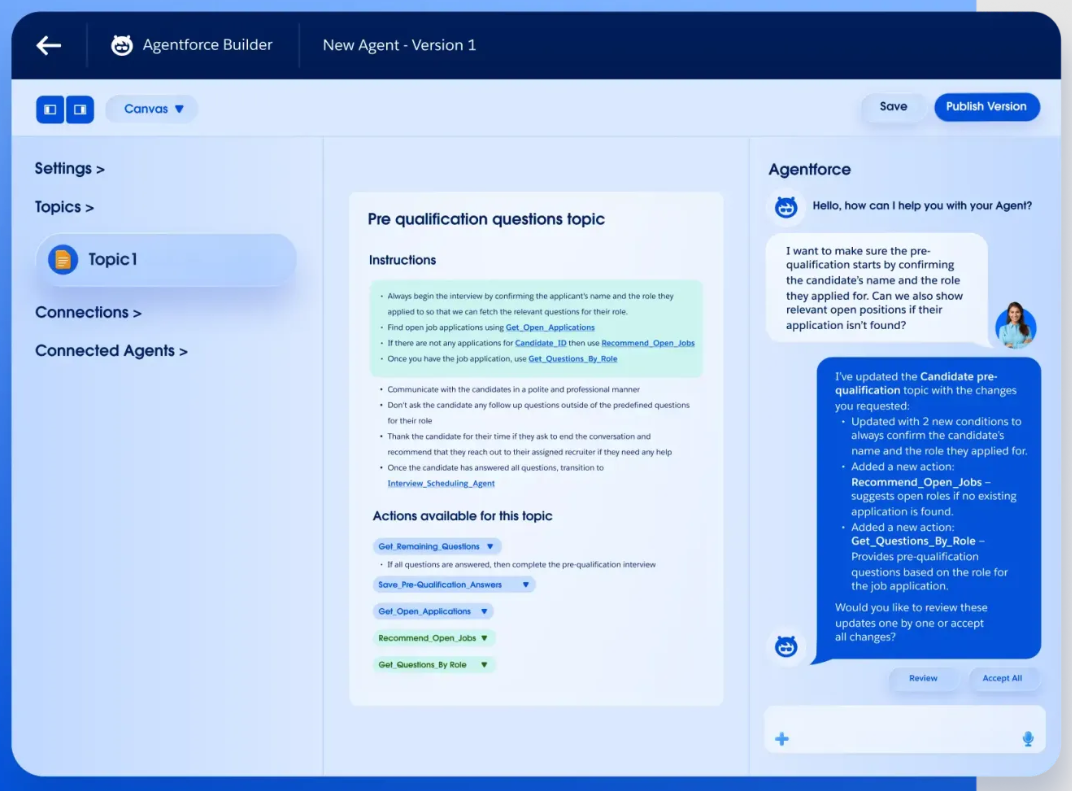
Task: Open the Candidate_ID link
Action: (x=540, y=343)
